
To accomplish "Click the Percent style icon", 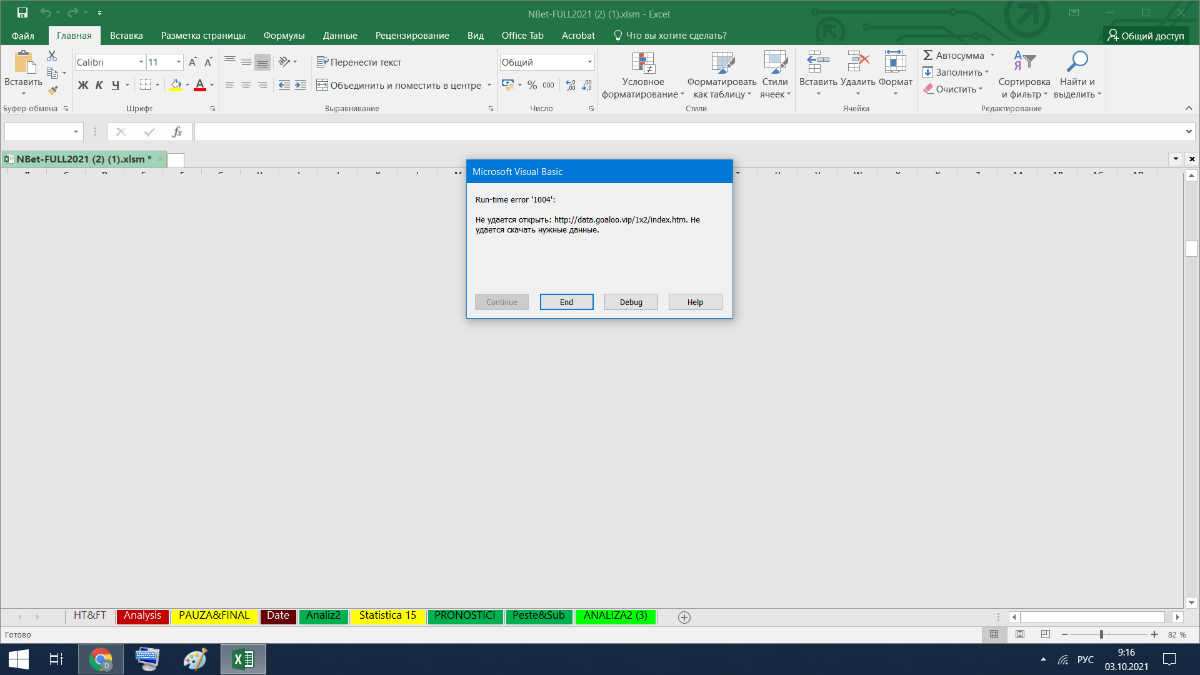I will (532, 86).
